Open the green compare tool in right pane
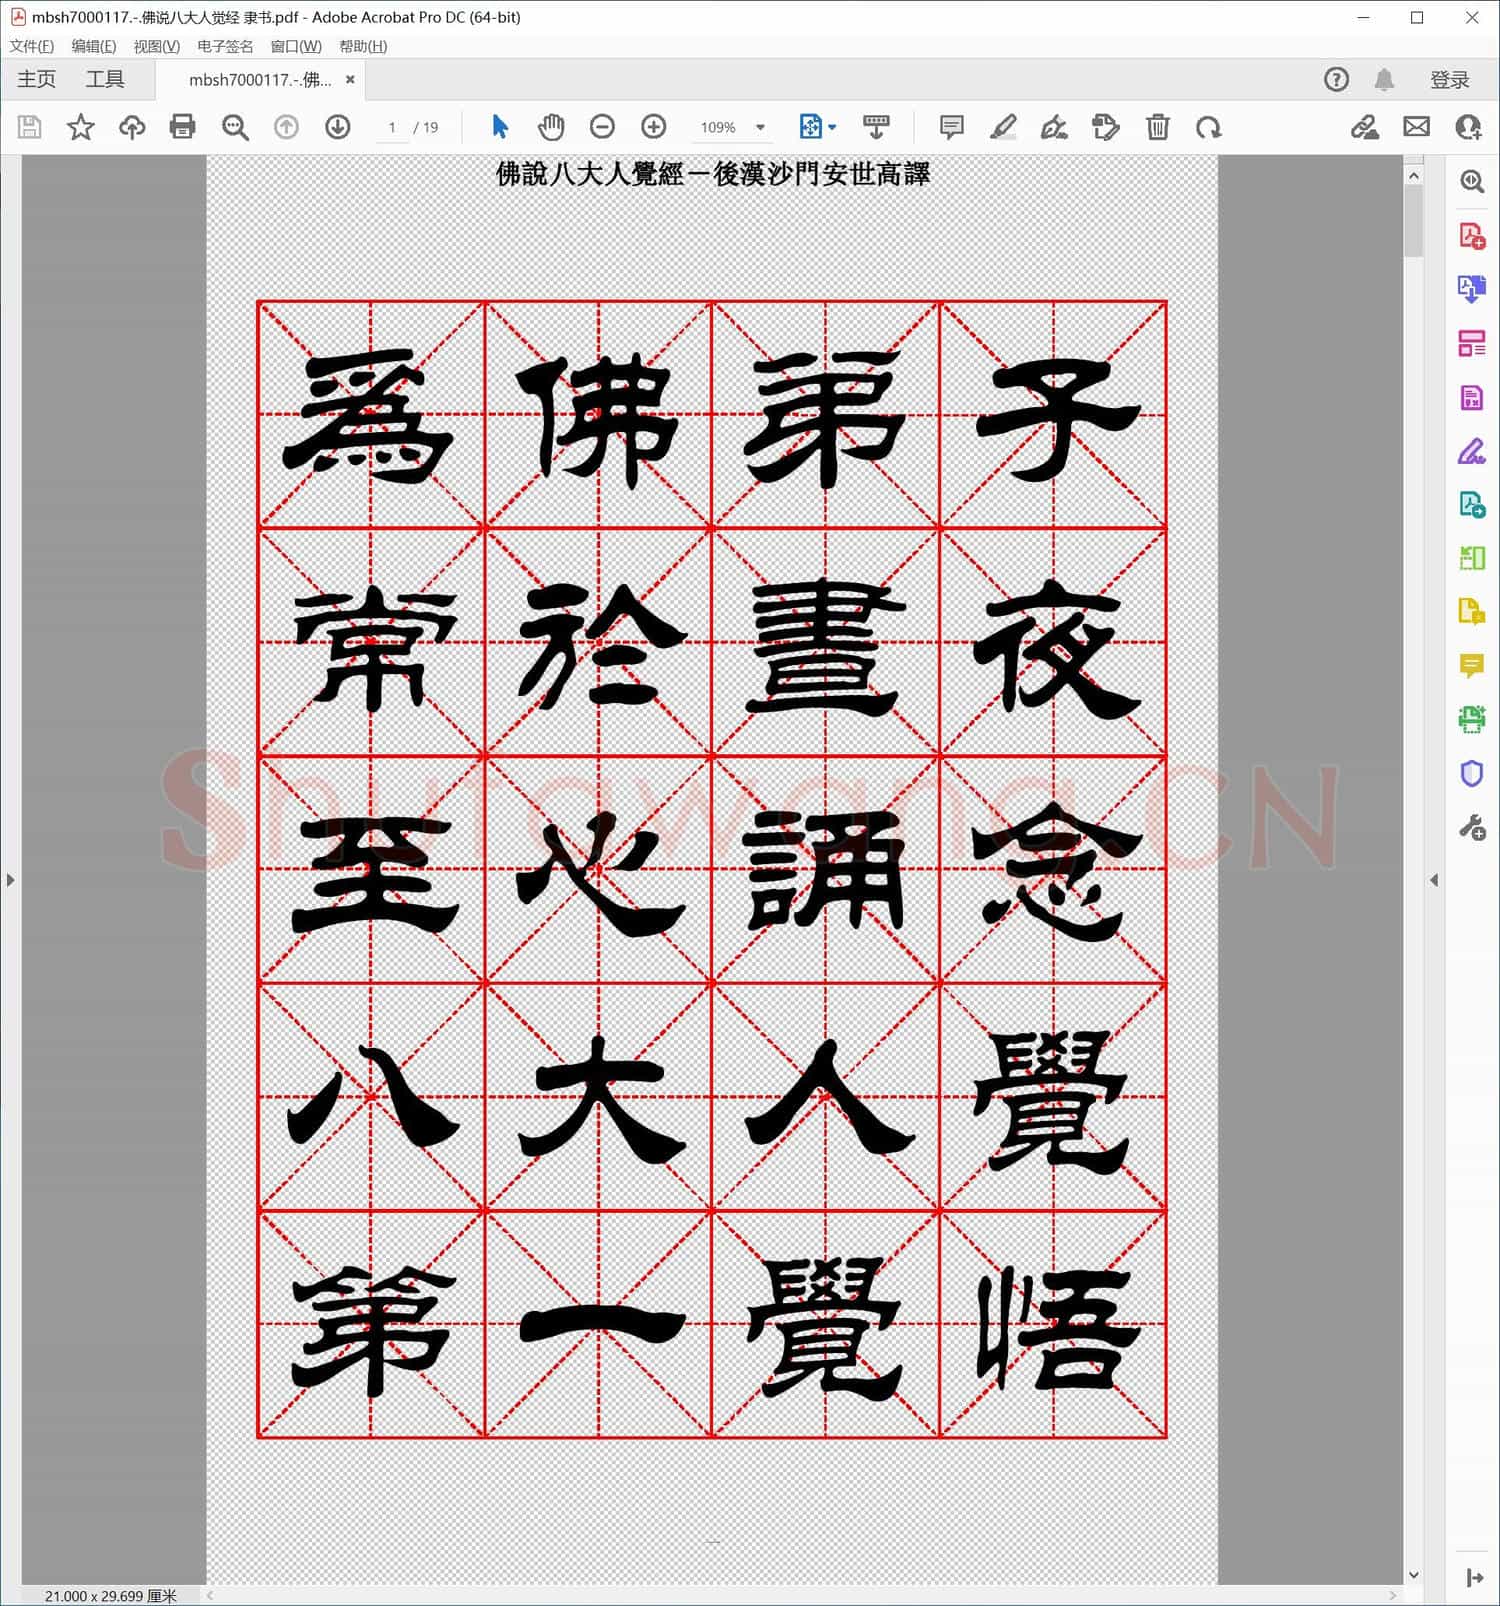The height and width of the screenshot is (1606, 1500). (1472, 558)
